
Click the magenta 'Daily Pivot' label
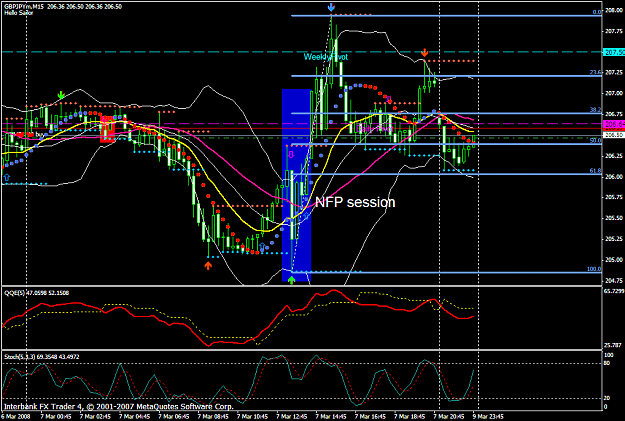375,128
